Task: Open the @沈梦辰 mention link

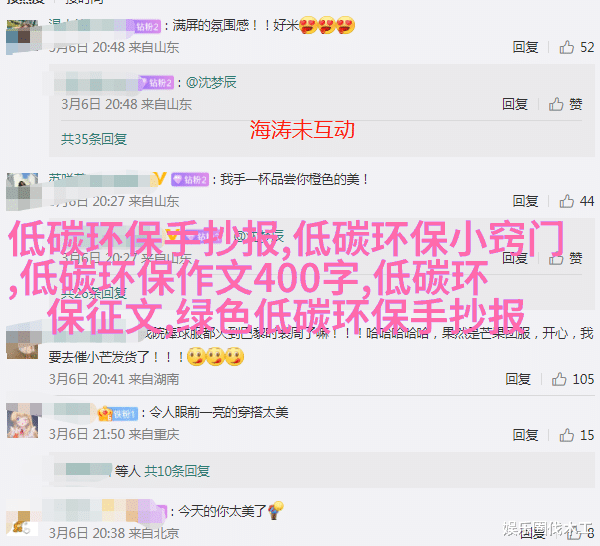Action: [211, 82]
